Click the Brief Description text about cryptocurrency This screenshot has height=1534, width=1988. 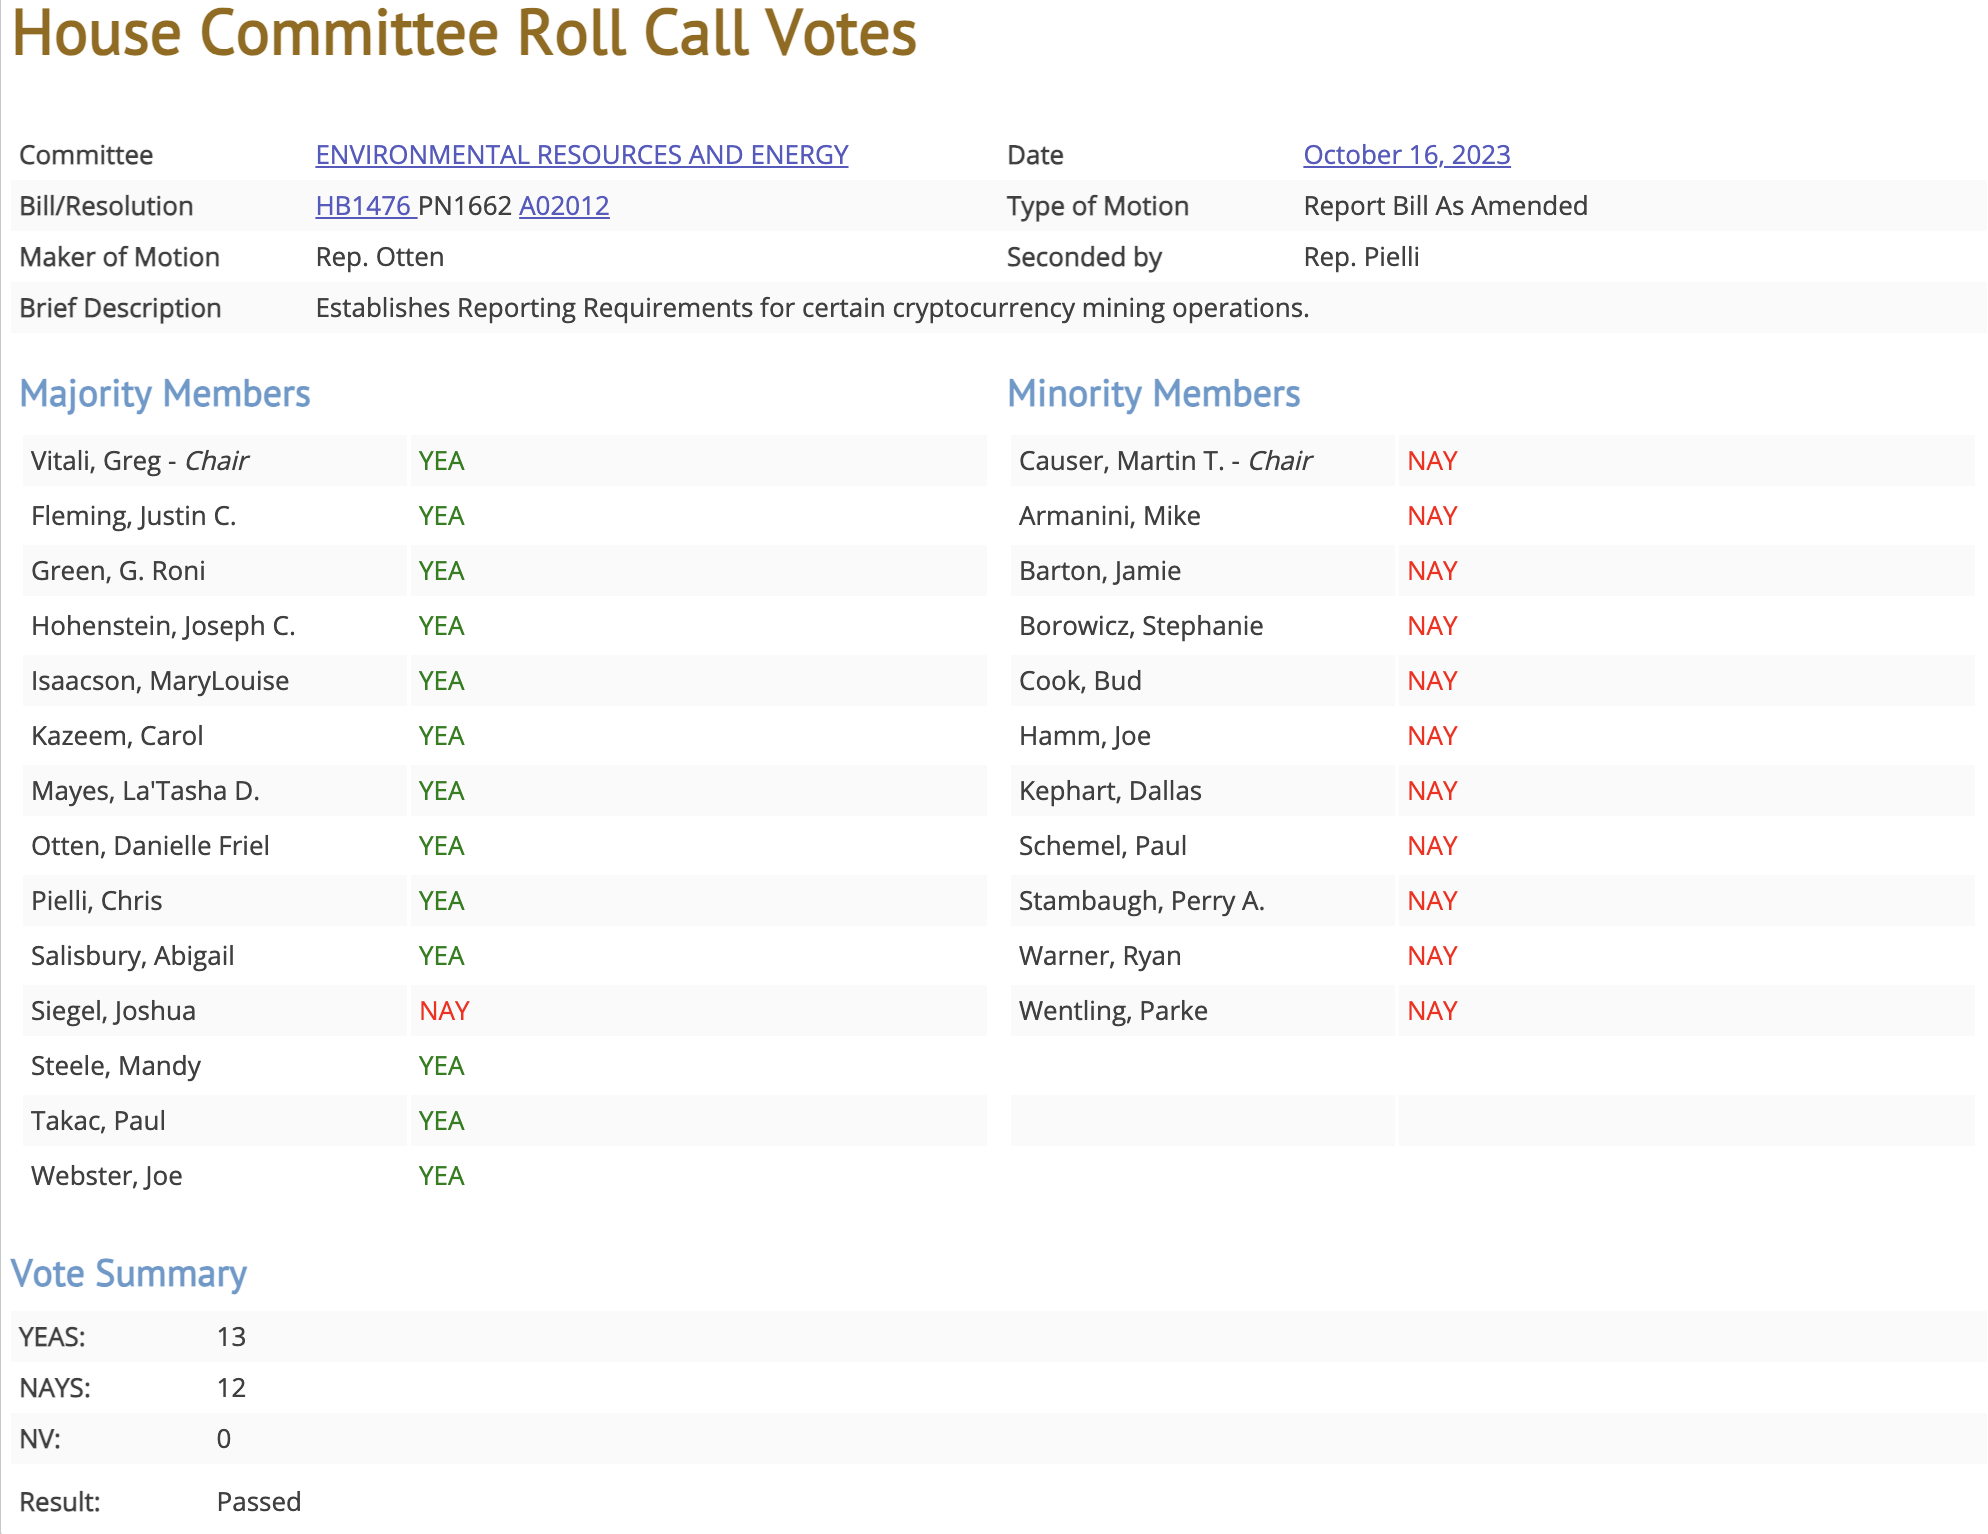[x=812, y=308]
